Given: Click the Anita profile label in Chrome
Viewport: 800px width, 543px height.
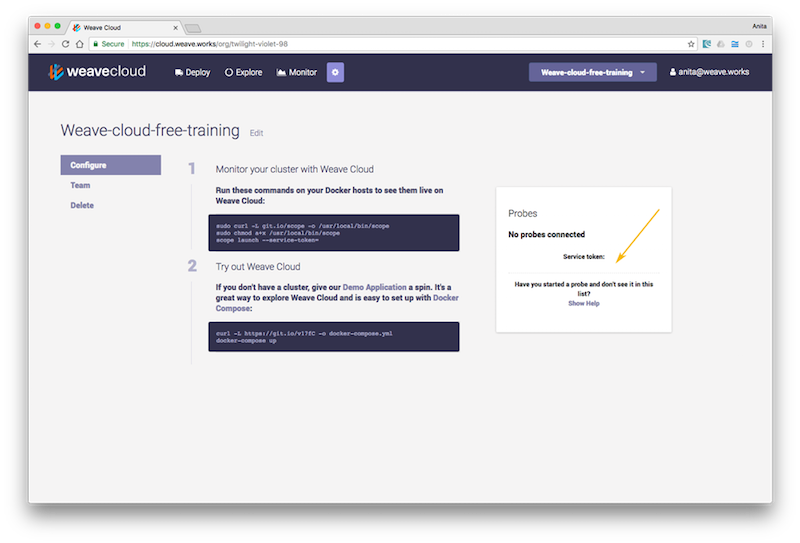Looking at the screenshot, I should click(x=759, y=26).
